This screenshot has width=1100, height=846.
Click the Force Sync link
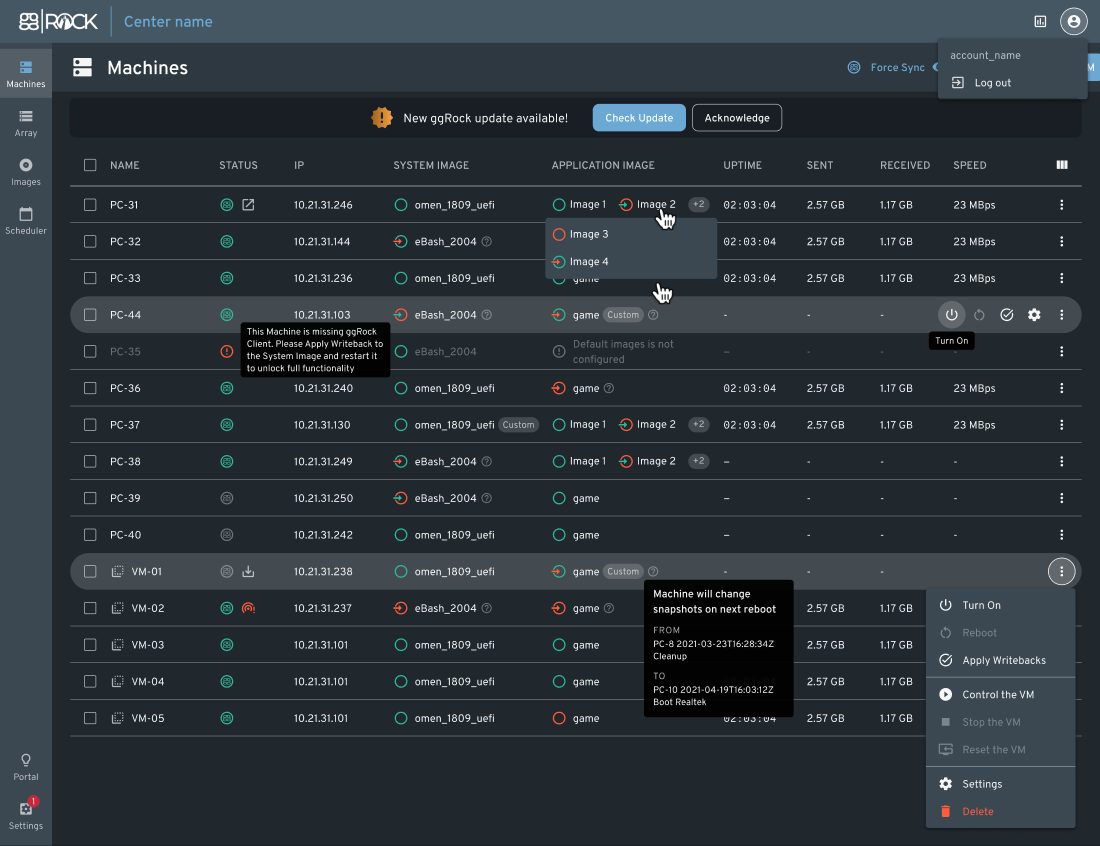(897, 67)
